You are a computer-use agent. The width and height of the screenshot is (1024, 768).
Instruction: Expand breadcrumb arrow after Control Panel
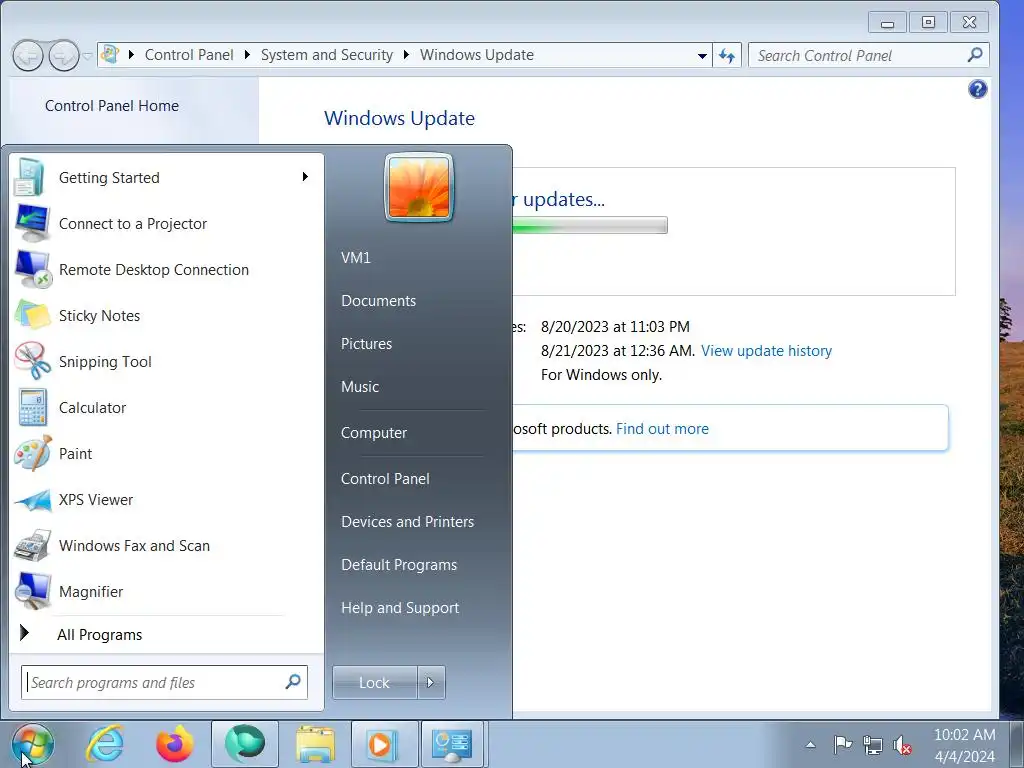click(x=247, y=55)
